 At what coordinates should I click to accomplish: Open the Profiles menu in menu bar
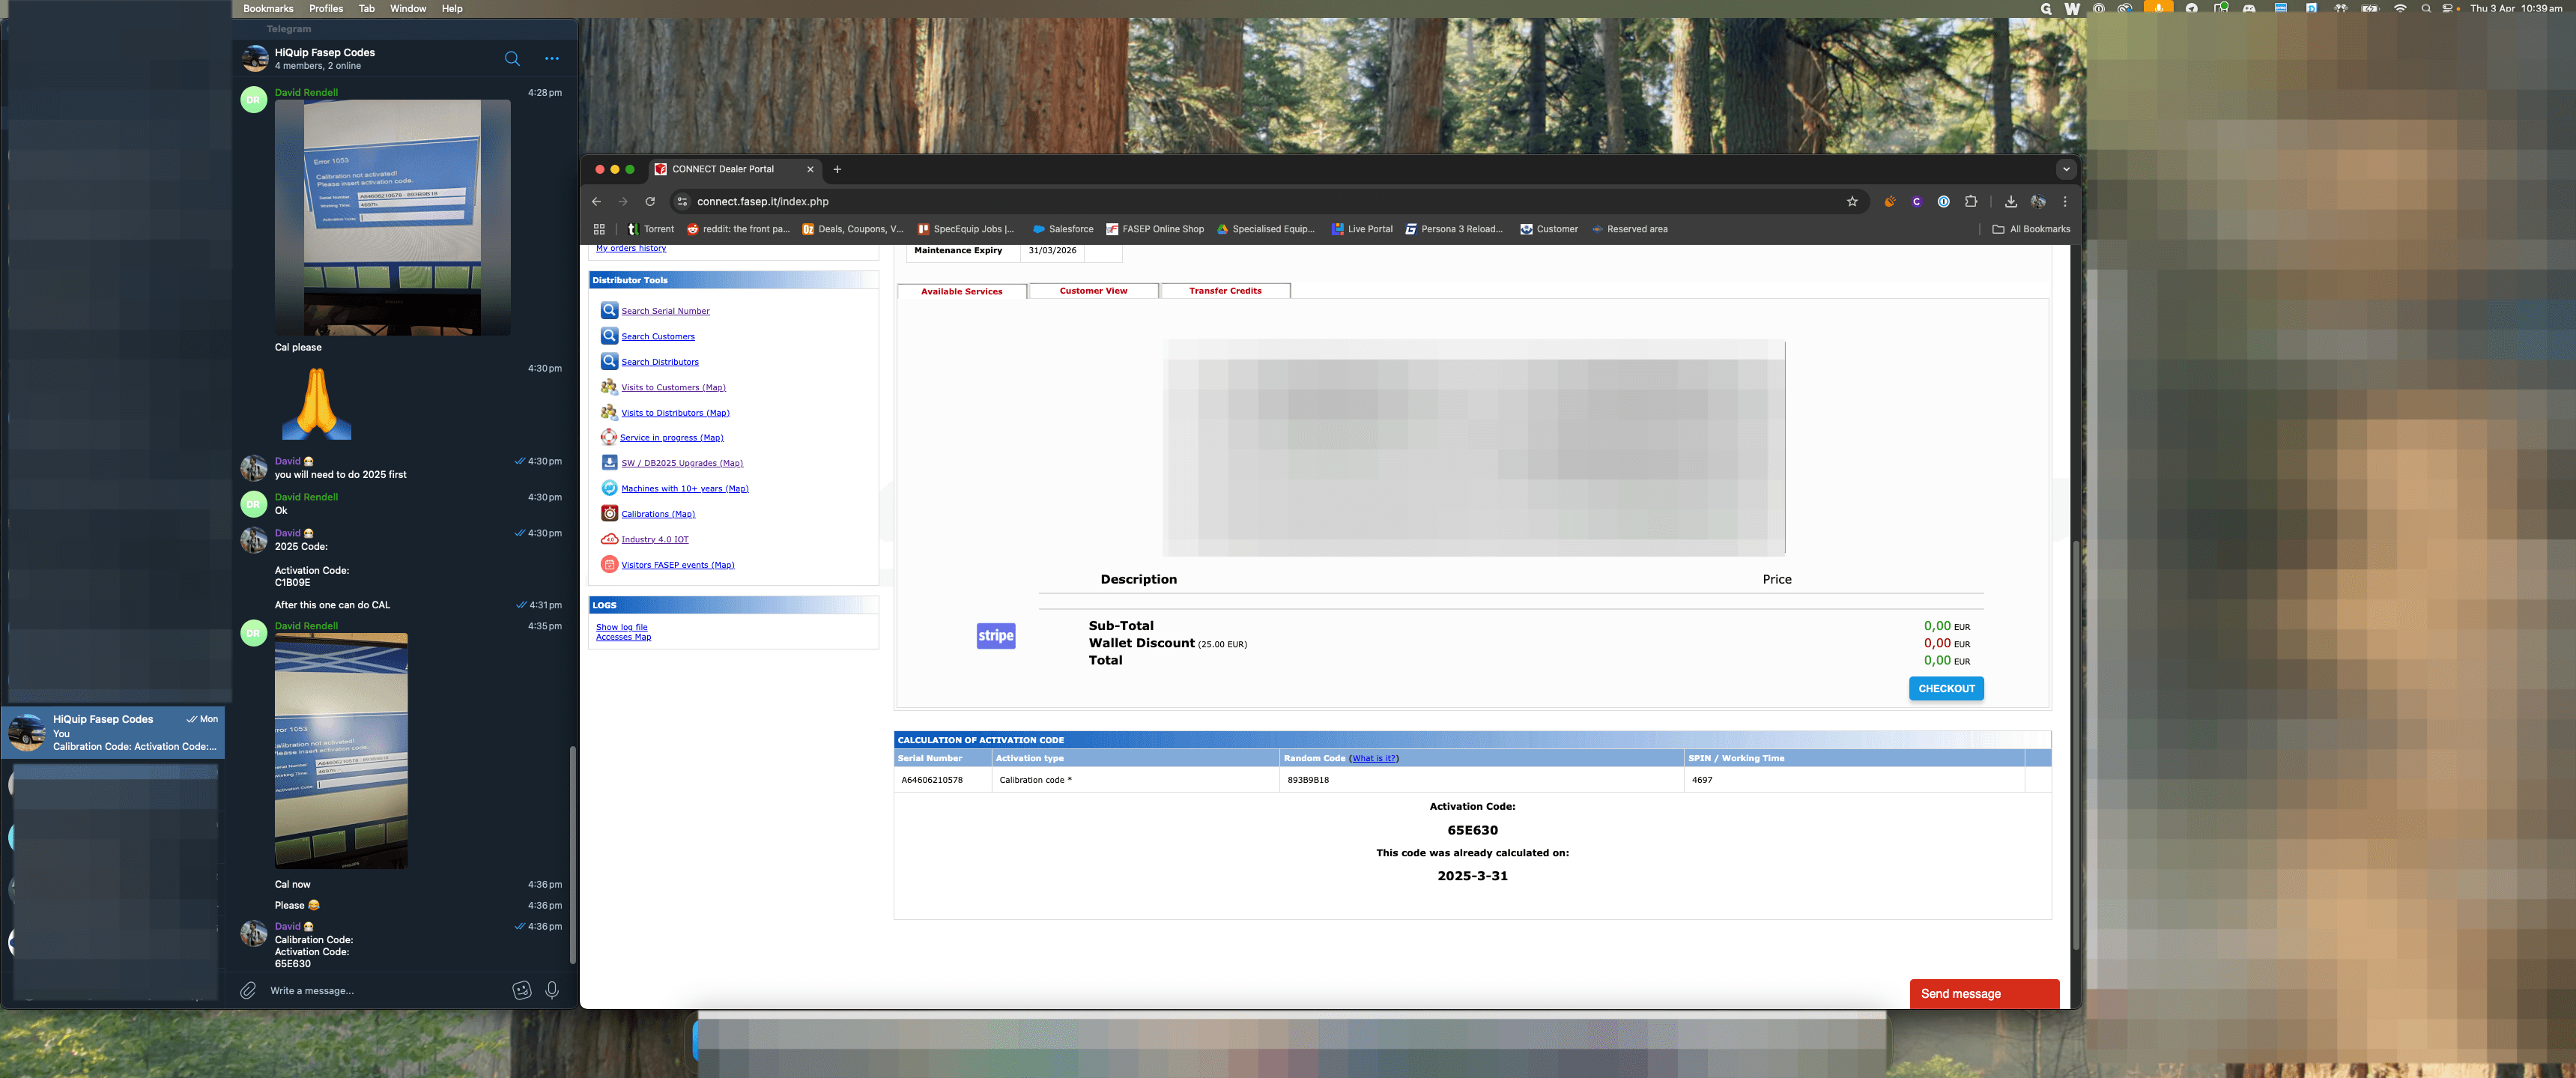point(326,8)
